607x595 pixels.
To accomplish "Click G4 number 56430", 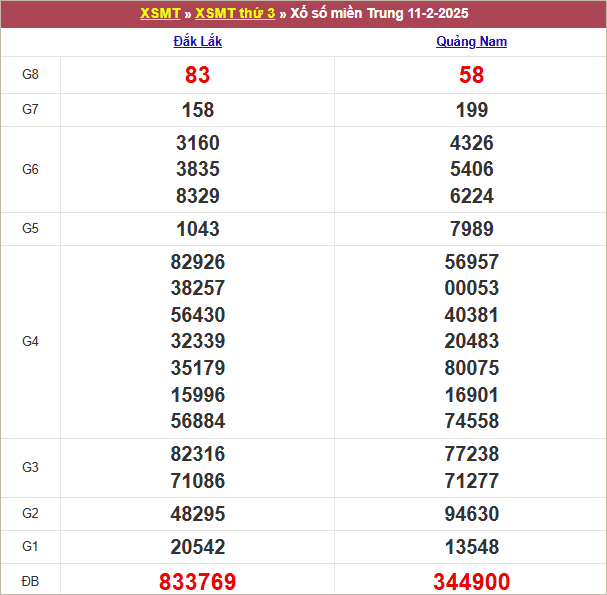I will pos(198,315).
